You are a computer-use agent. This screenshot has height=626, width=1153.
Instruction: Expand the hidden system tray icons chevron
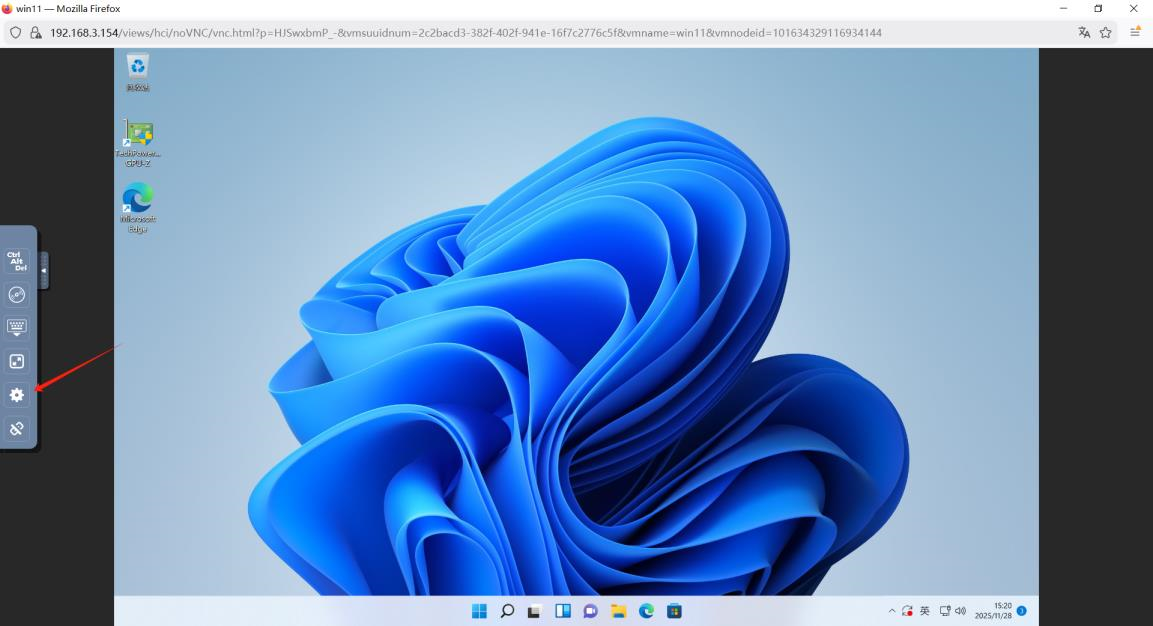click(892, 611)
